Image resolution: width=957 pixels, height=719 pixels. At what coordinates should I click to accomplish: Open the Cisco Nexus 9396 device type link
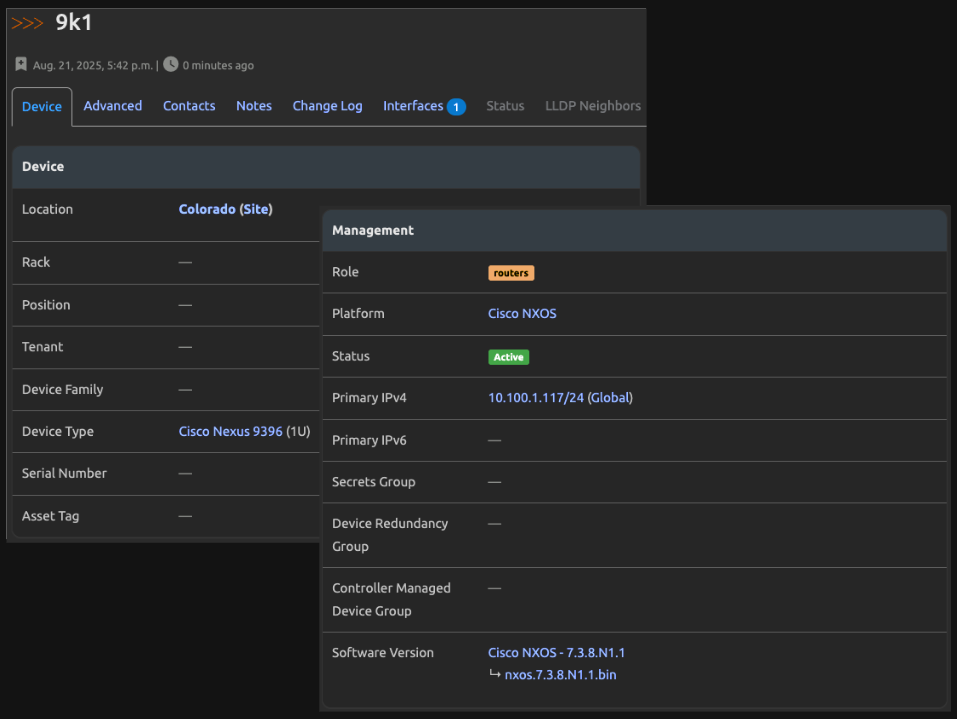[231, 431]
